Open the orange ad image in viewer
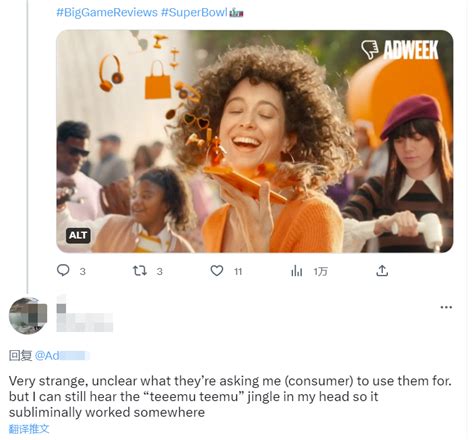The height and width of the screenshot is (440, 474). pos(255,141)
